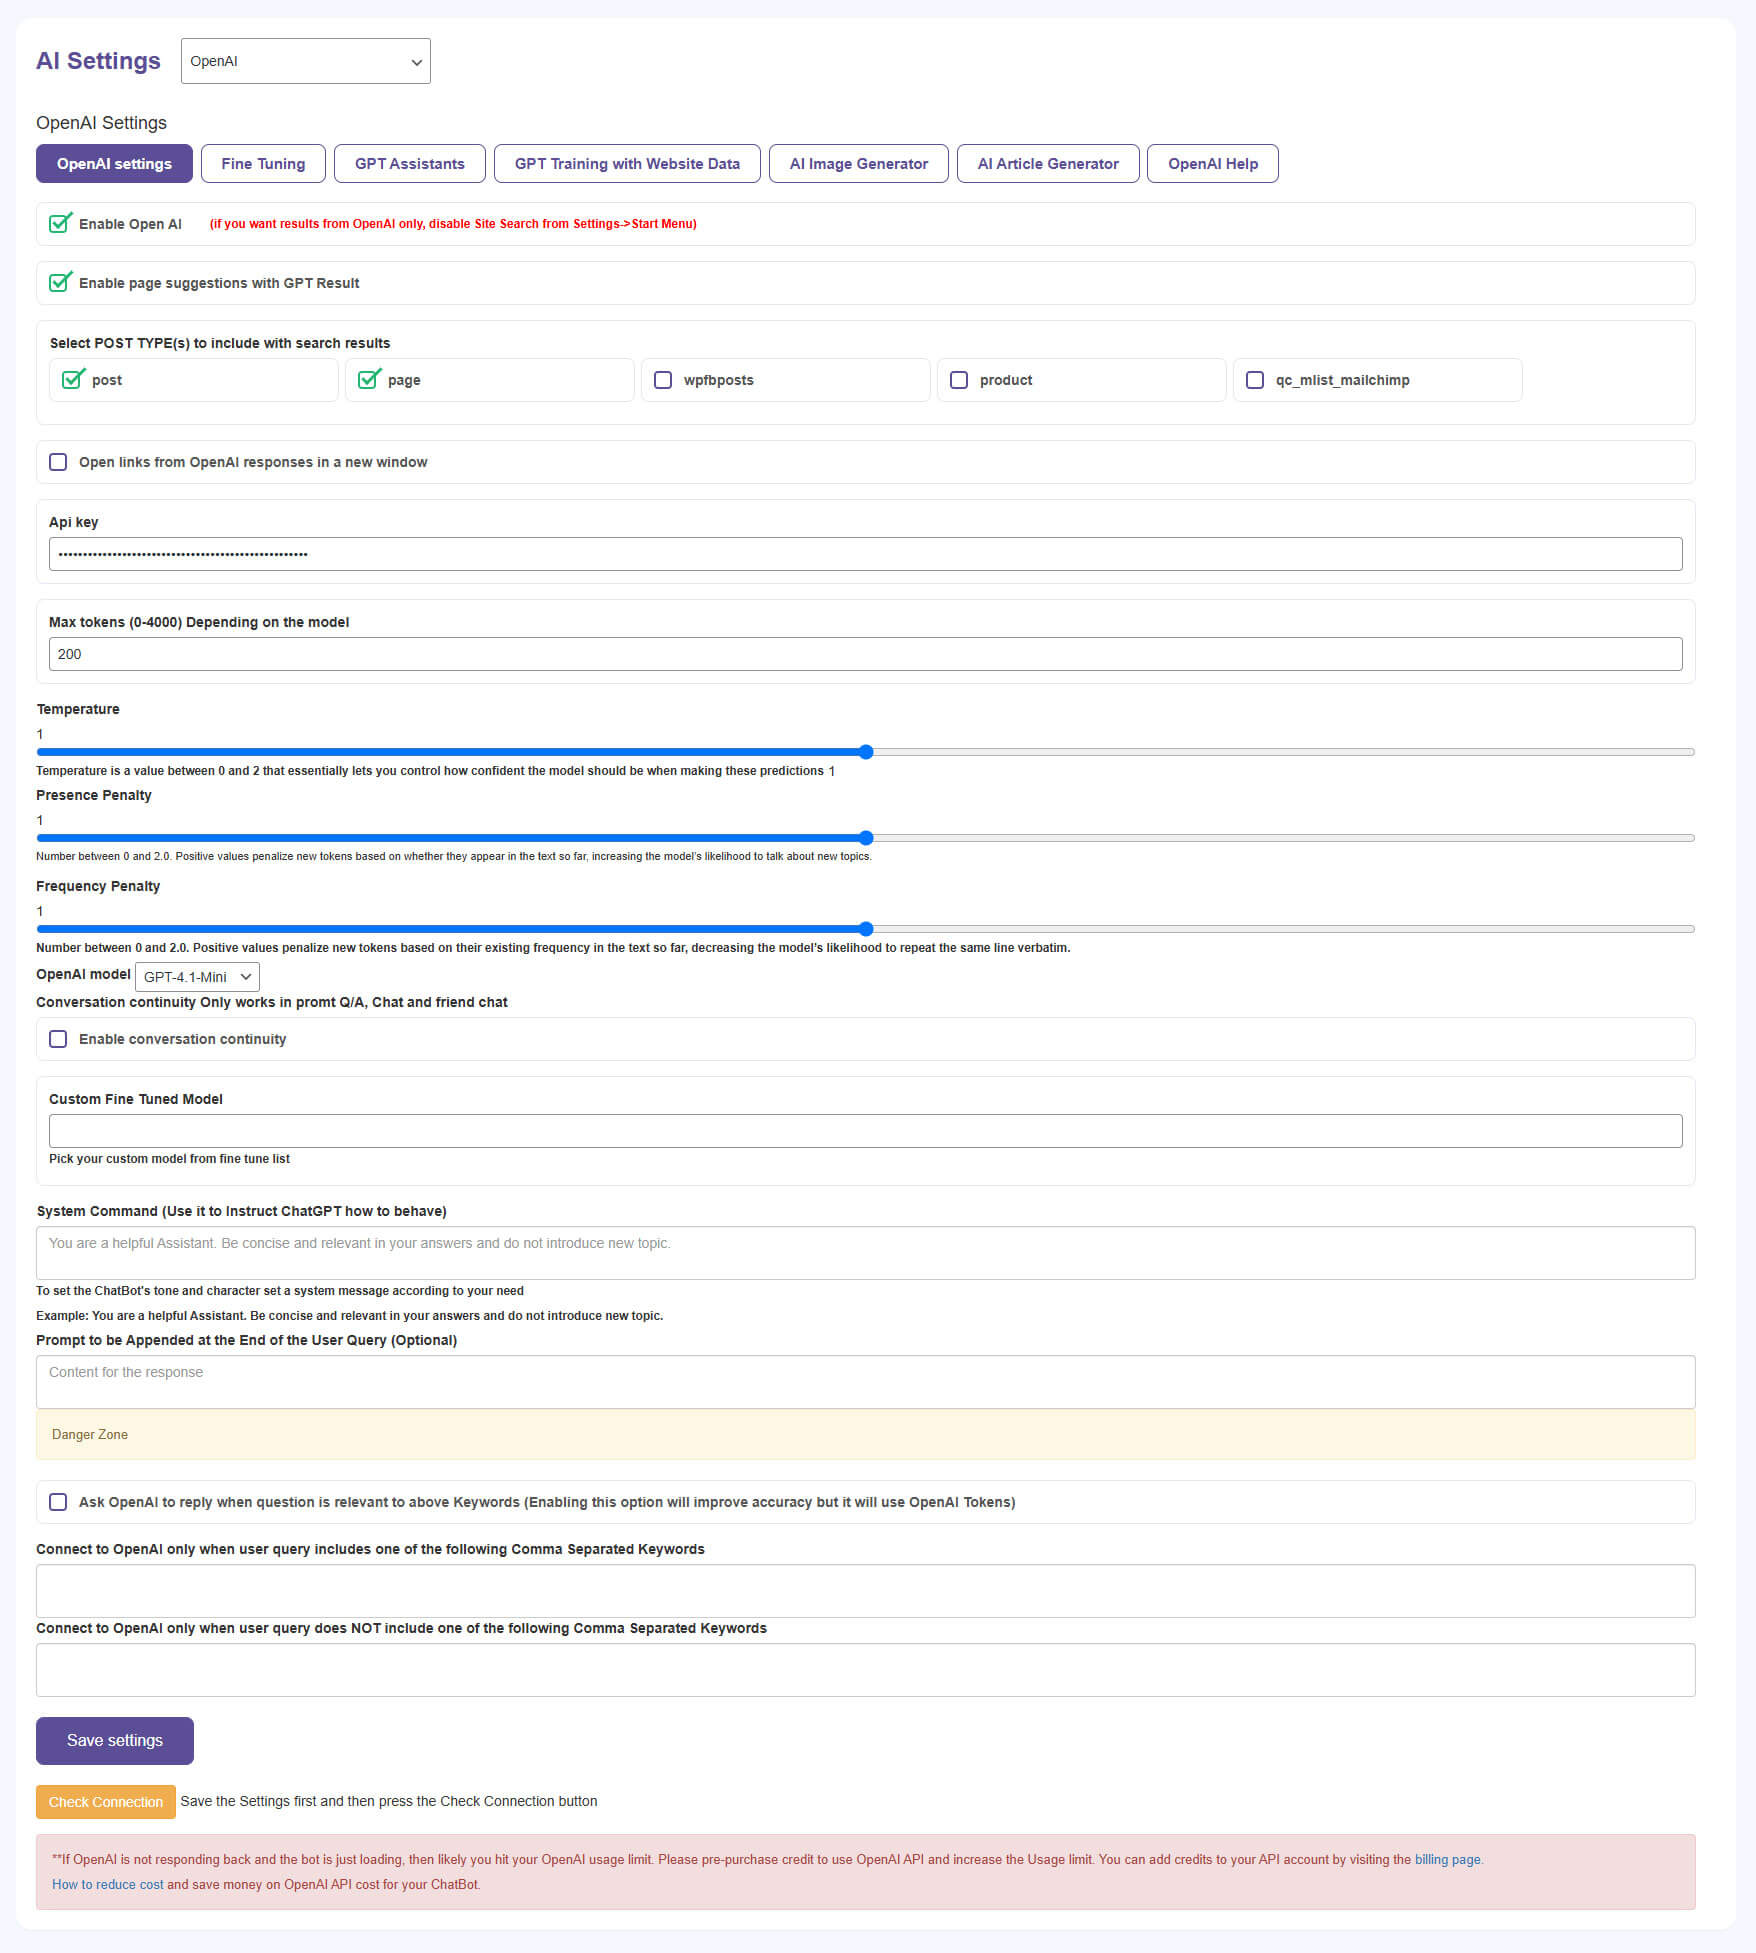Adjust the Temperature slider
Viewport: 1756px width, 1953px height.
coord(866,752)
